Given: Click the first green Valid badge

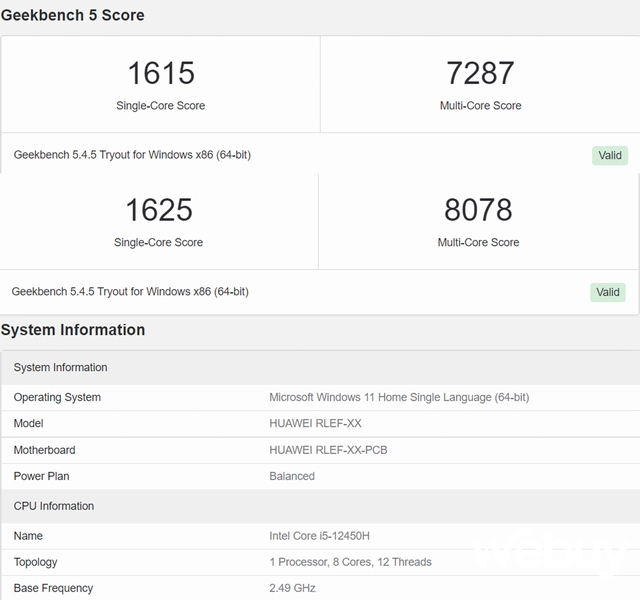Looking at the screenshot, I should [609, 155].
